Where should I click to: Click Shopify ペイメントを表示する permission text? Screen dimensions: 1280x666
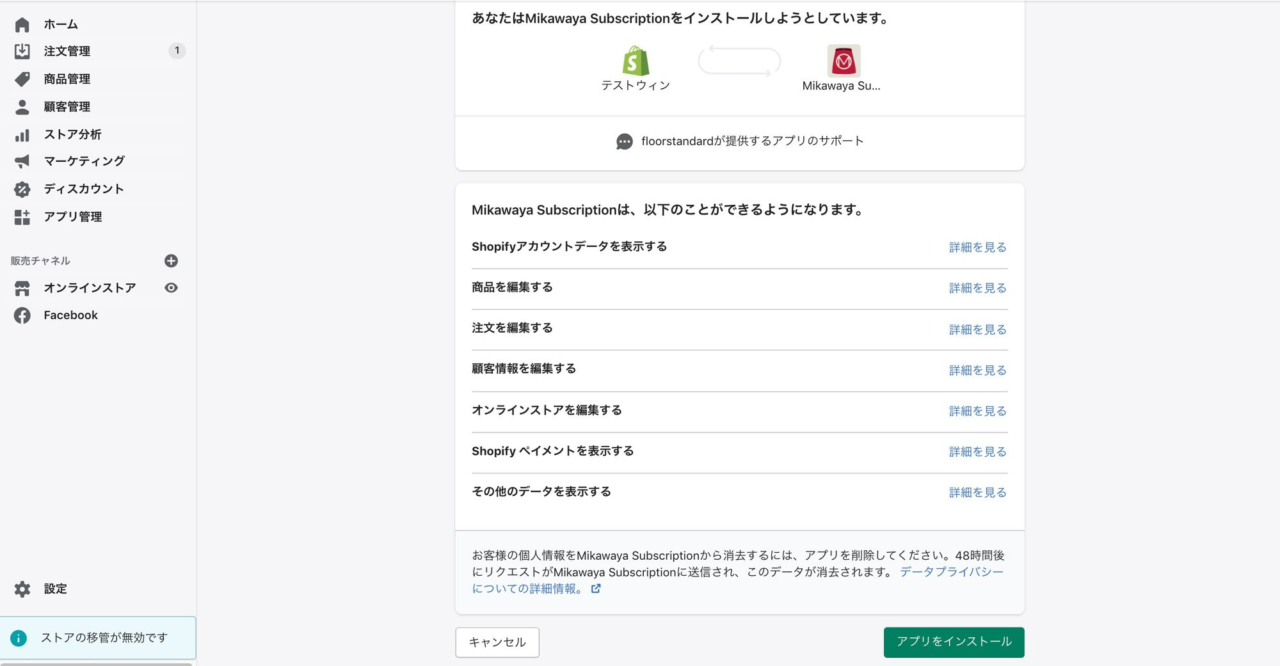(x=553, y=451)
